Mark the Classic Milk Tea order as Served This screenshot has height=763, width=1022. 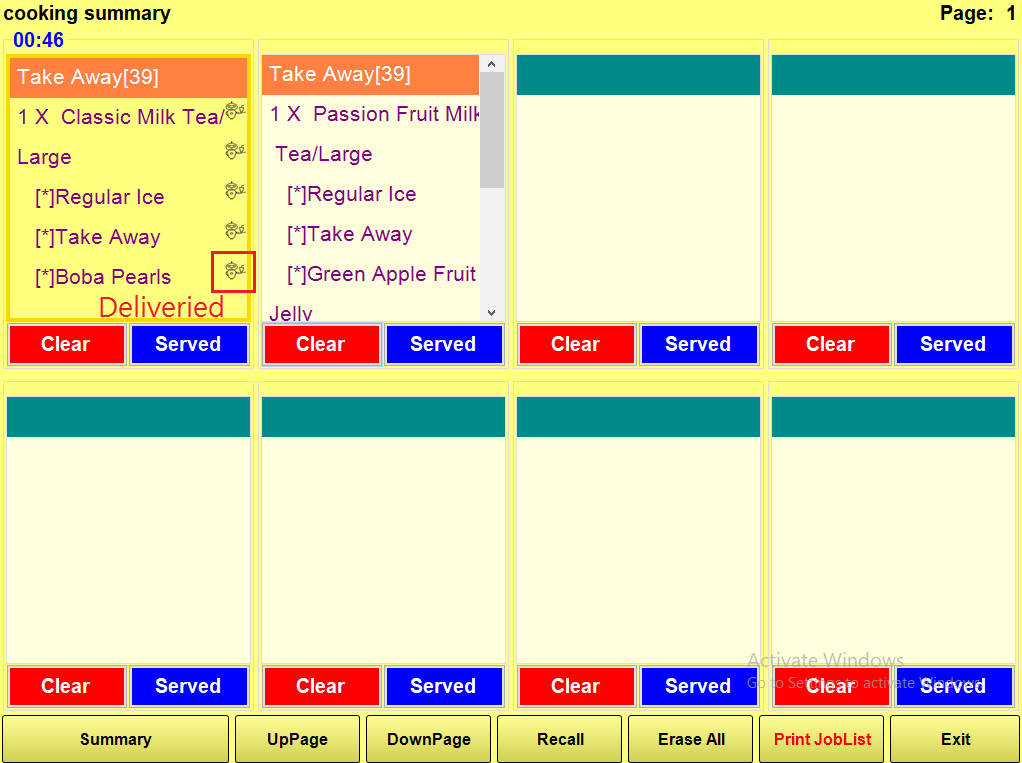click(189, 344)
